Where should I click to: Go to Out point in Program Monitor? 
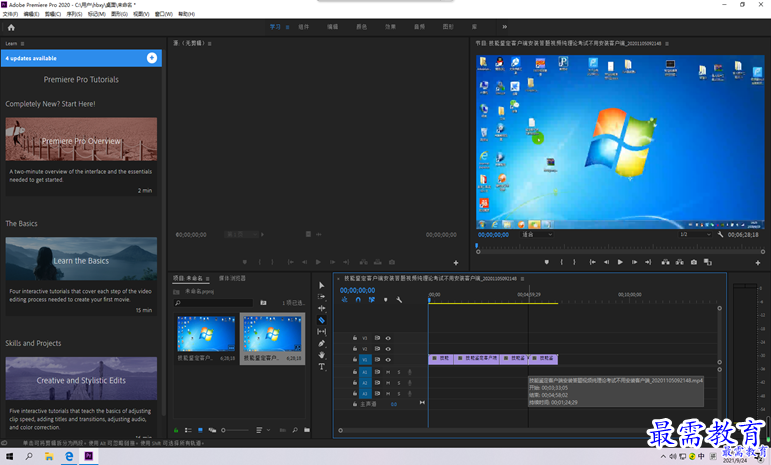pyautogui.click(x=648, y=262)
